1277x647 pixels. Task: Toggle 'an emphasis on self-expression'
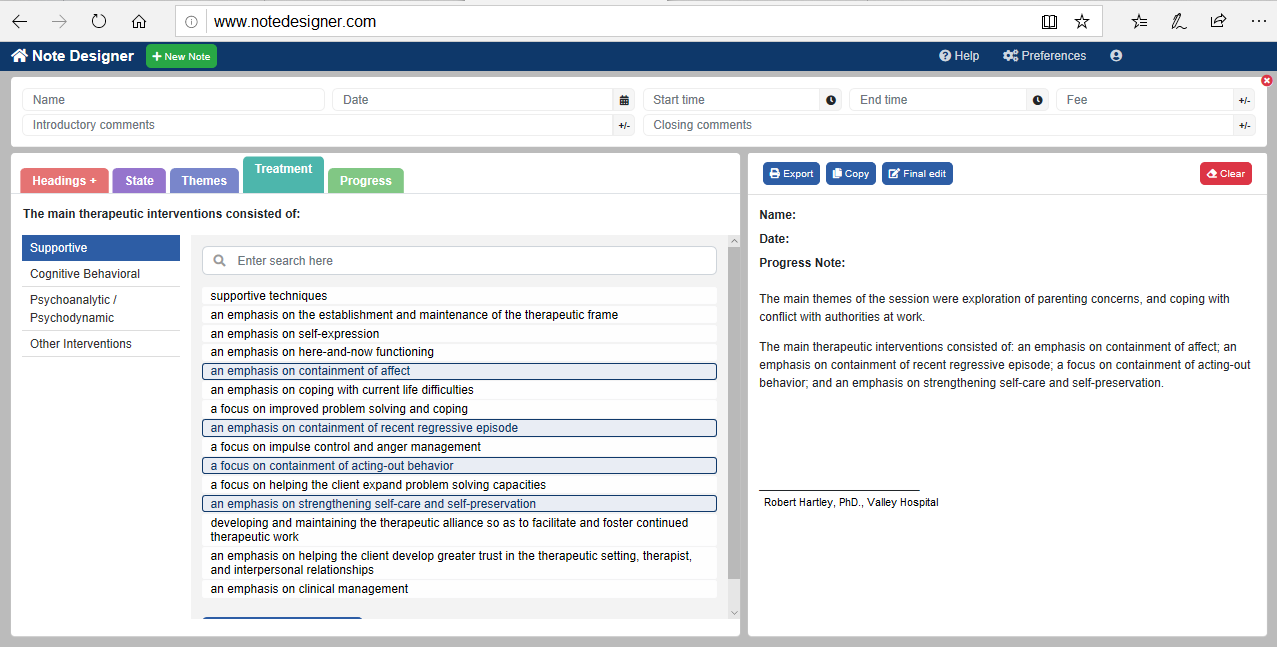(459, 334)
